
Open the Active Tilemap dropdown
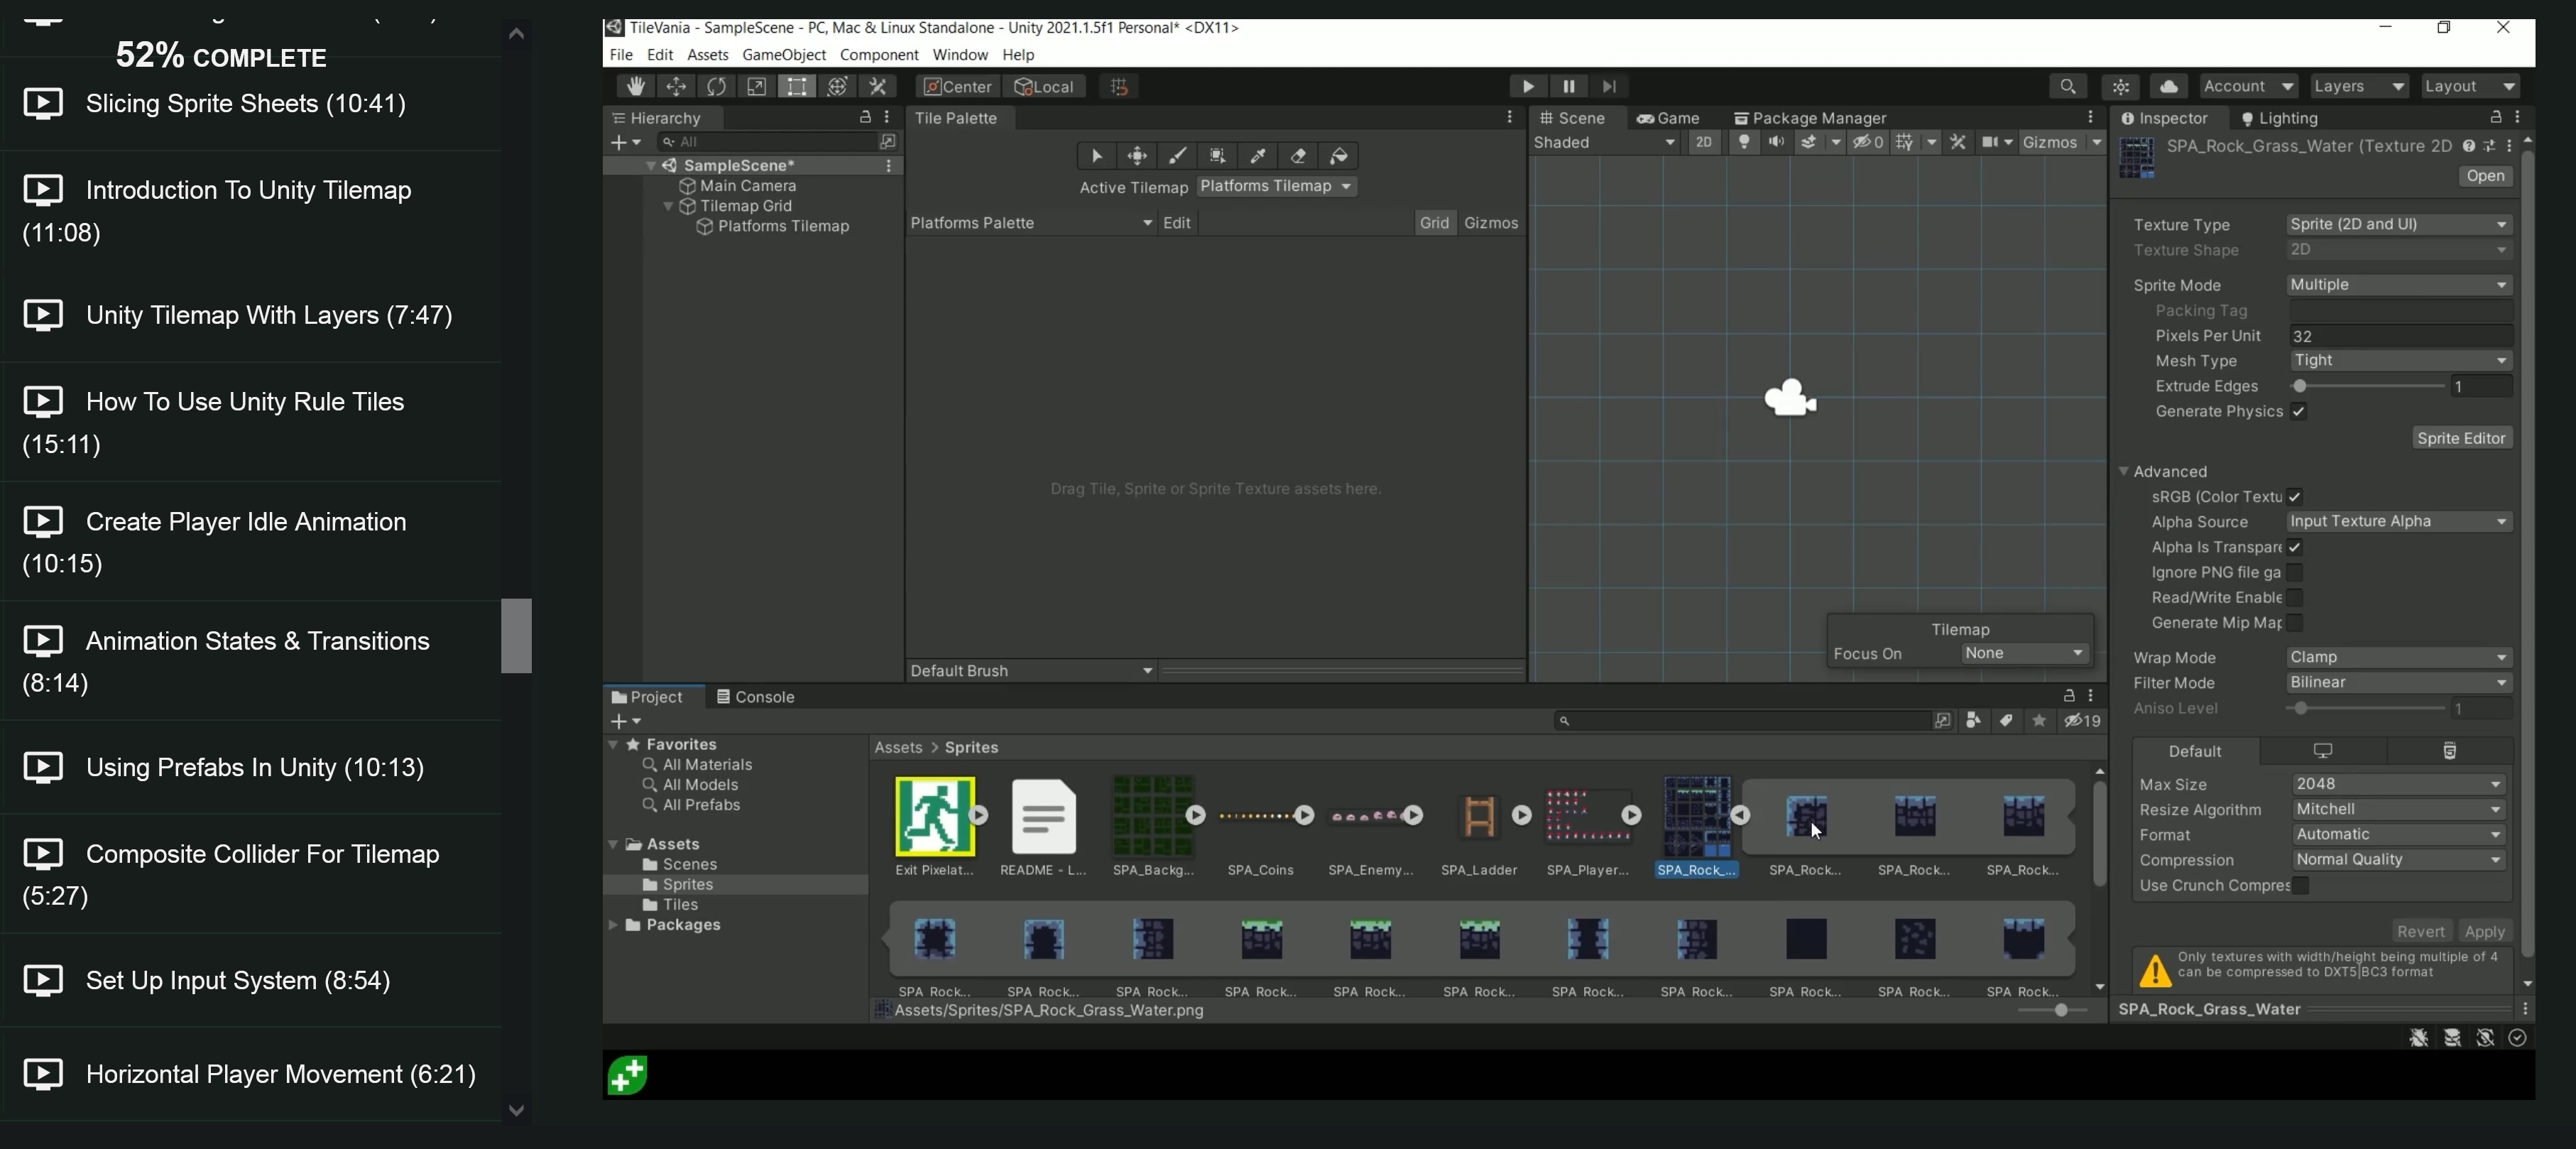pyautogui.click(x=1276, y=186)
